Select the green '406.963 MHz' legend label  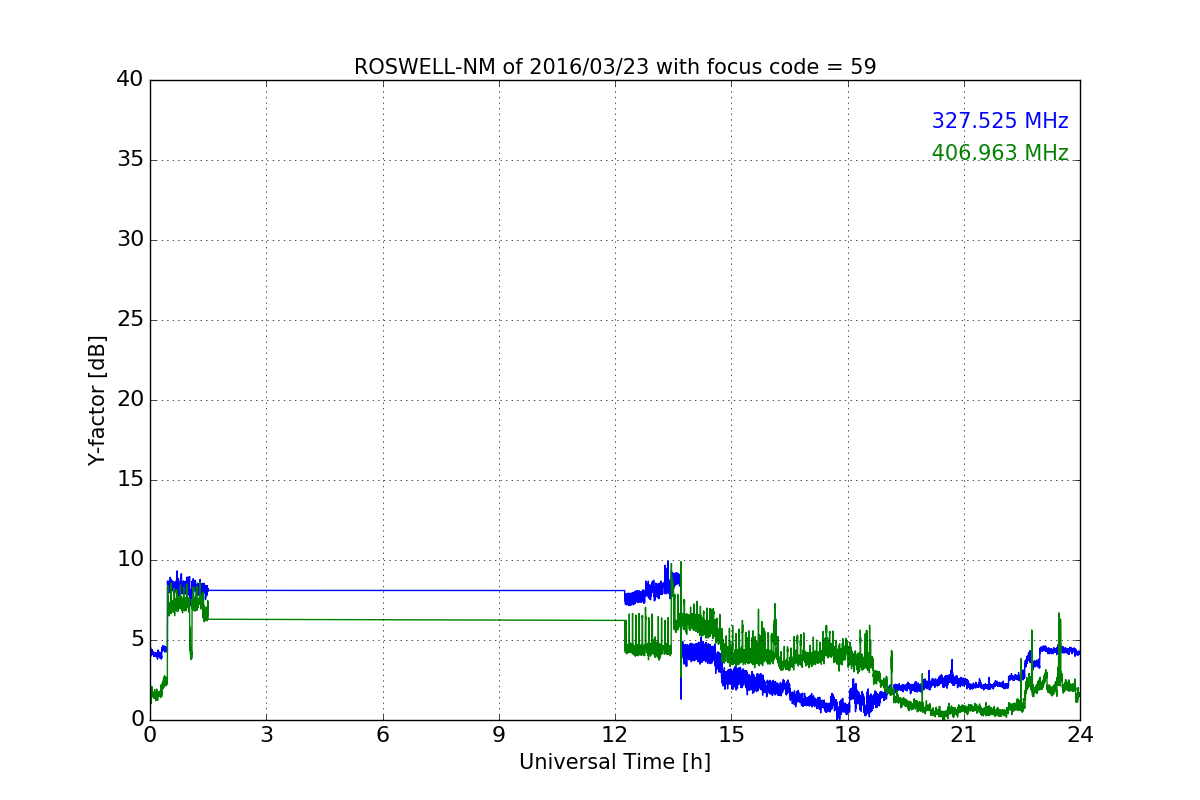1000,153
